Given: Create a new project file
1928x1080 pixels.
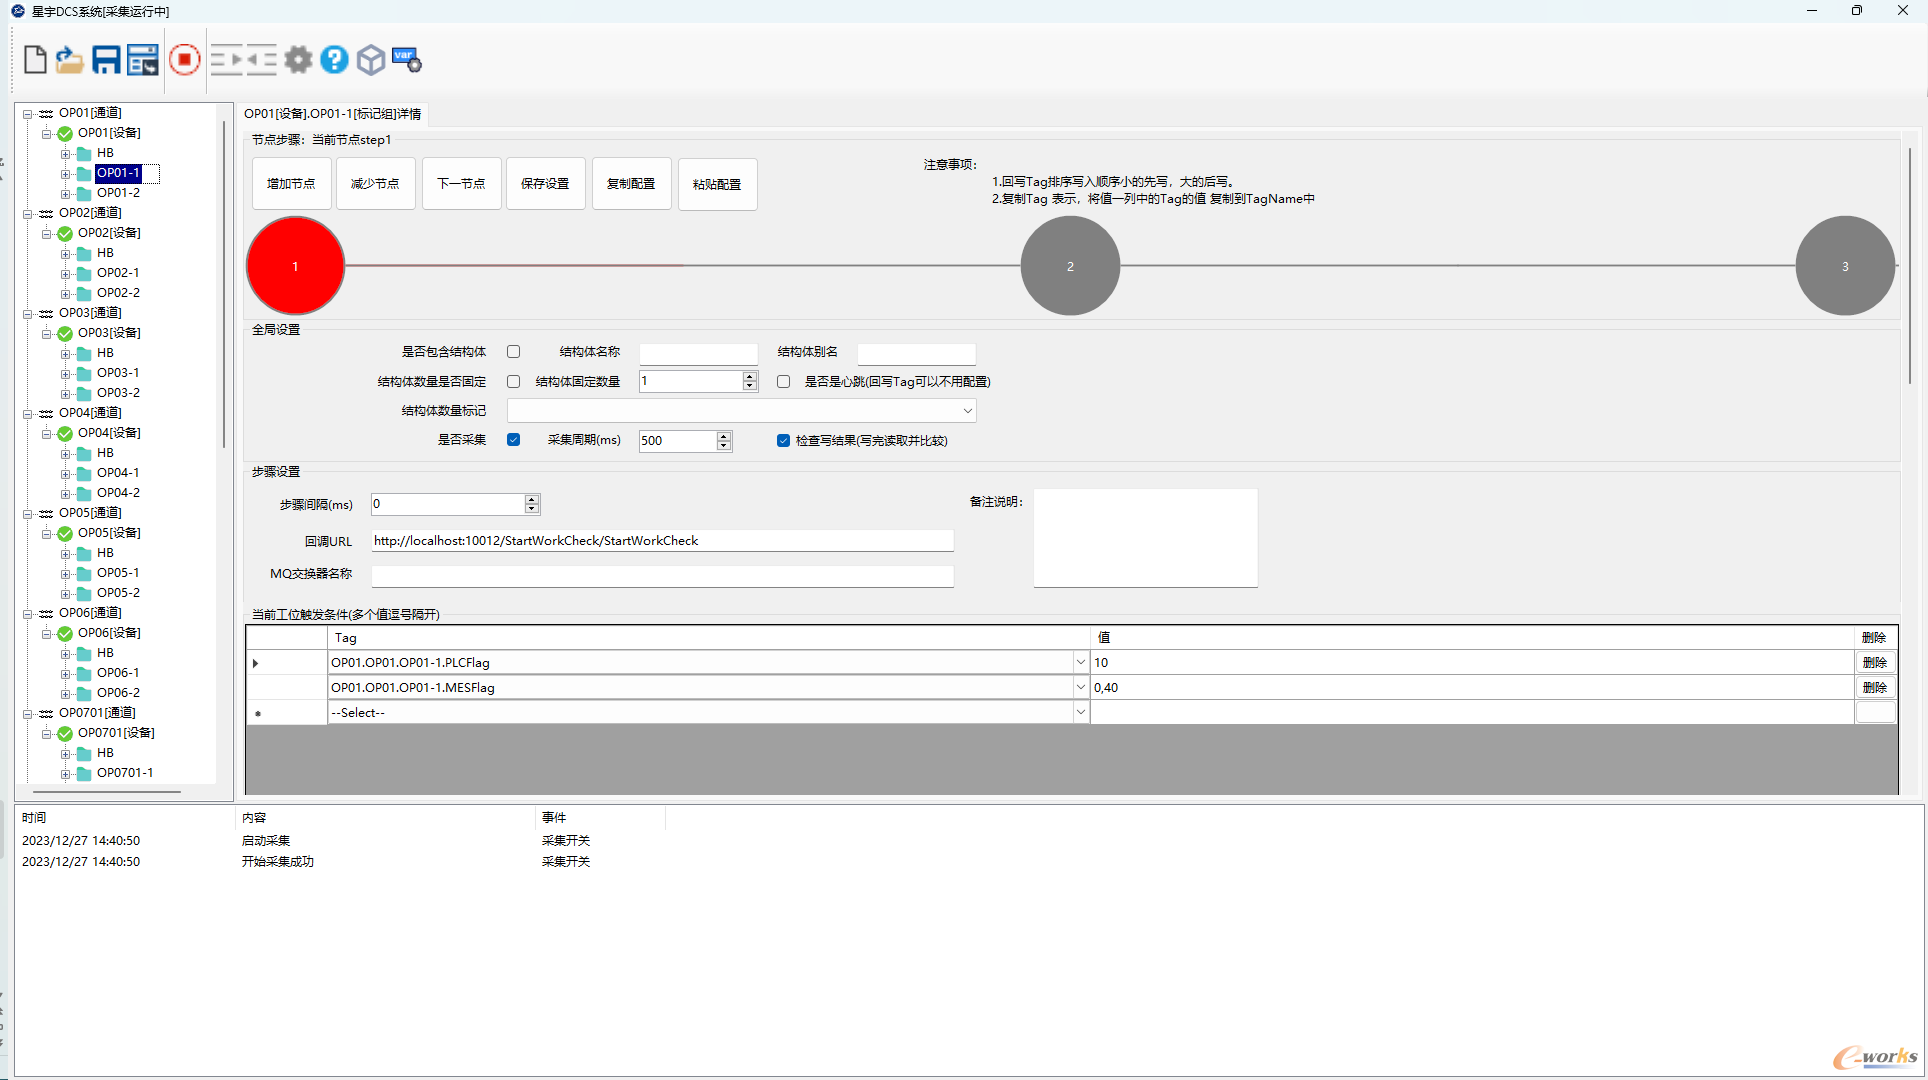Looking at the screenshot, I should pyautogui.click(x=35, y=60).
